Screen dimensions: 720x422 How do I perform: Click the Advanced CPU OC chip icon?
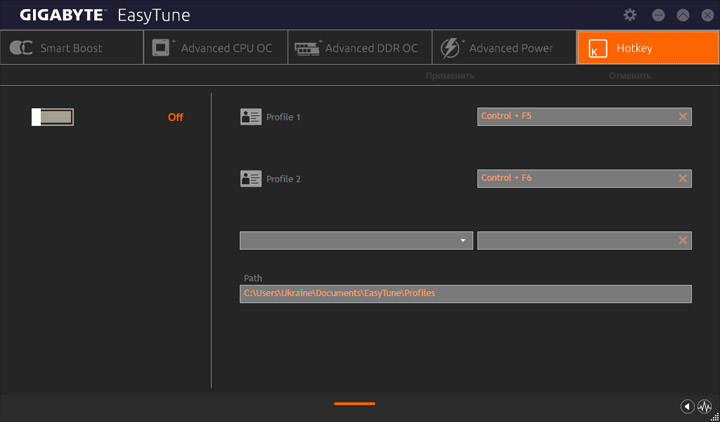coord(163,48)
